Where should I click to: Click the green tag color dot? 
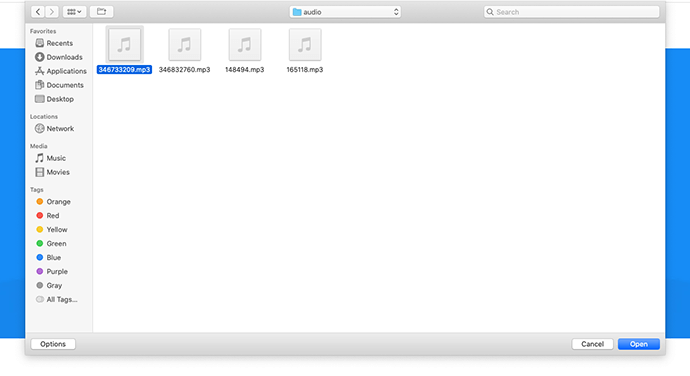pos(40,243)
